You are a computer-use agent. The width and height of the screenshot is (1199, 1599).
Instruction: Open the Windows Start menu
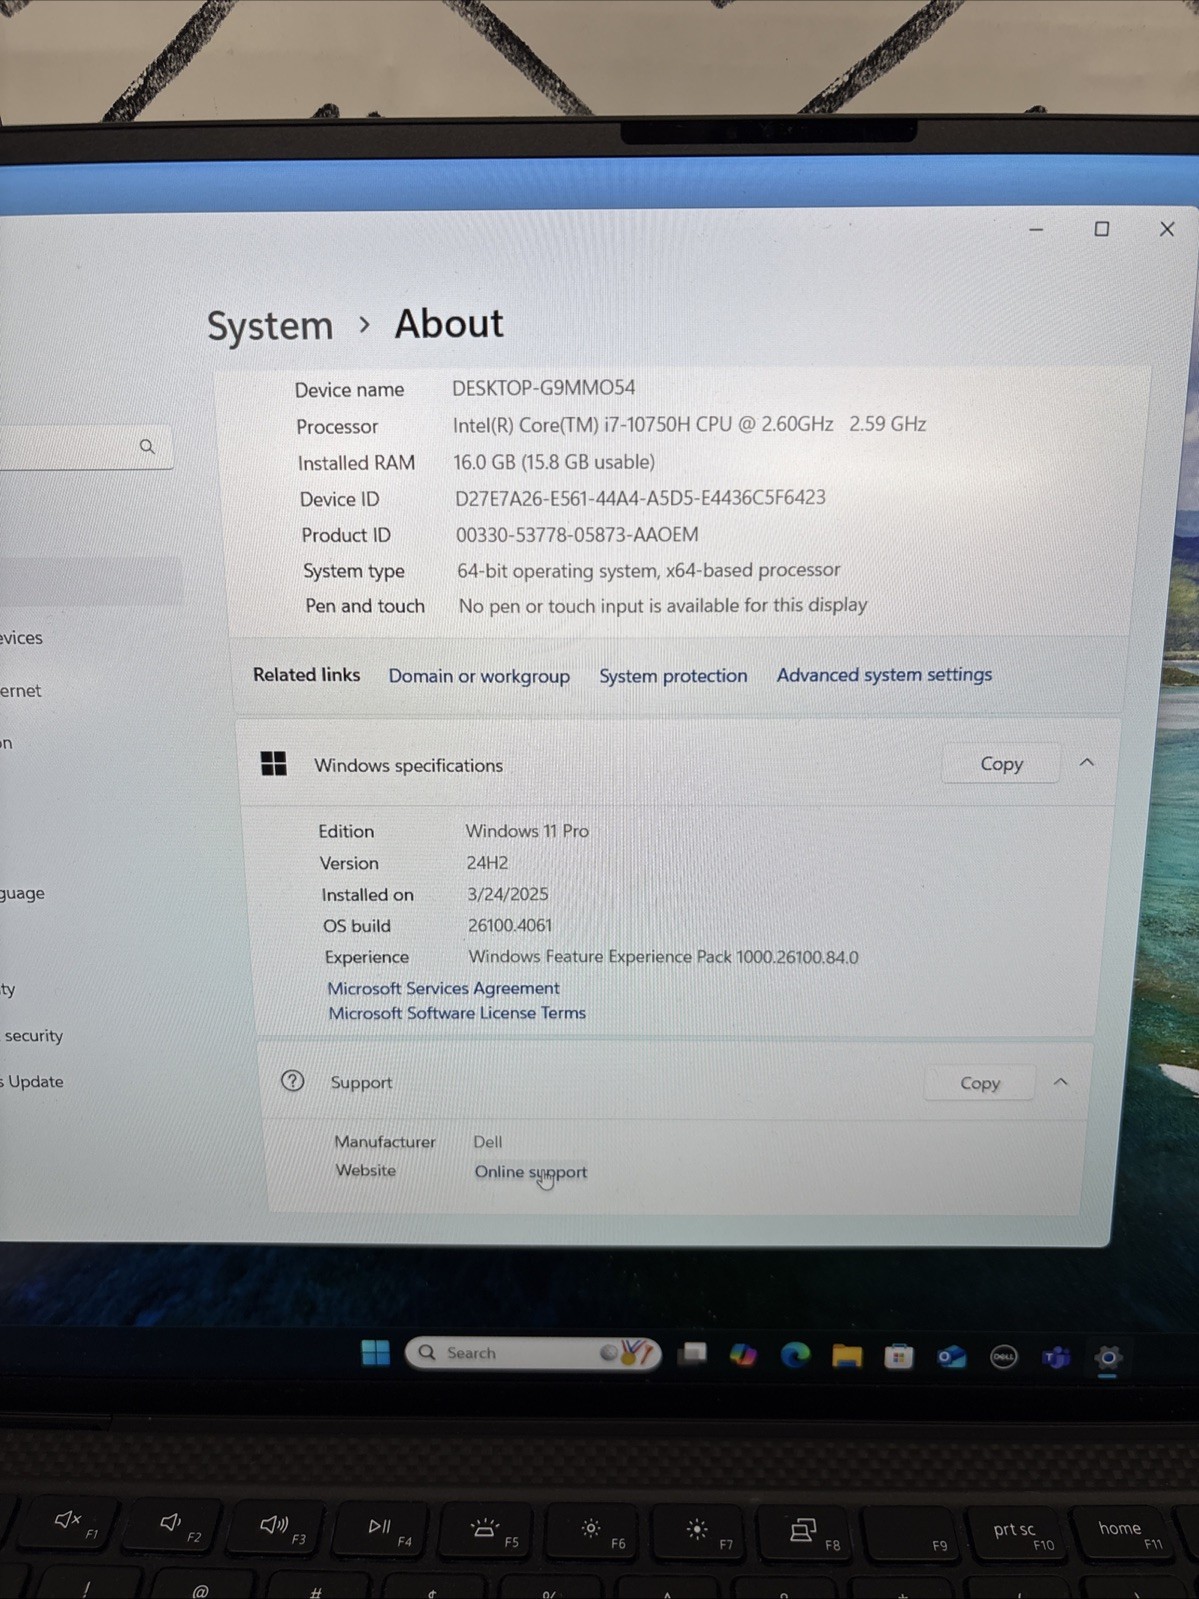click(x=376, y=1353)
